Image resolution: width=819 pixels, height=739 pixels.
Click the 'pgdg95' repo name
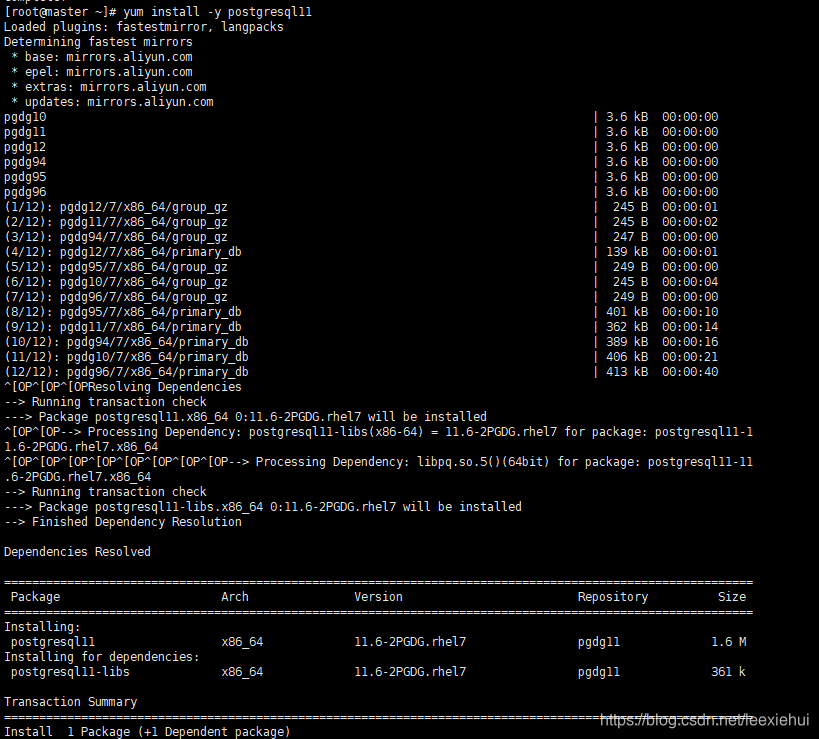point(25,177)
